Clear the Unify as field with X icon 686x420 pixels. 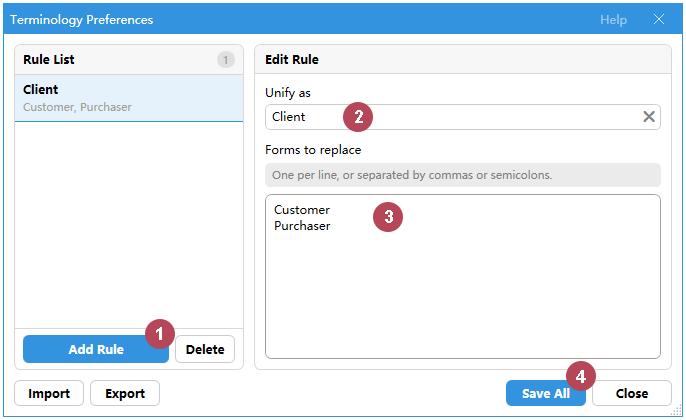click(649, 116)
